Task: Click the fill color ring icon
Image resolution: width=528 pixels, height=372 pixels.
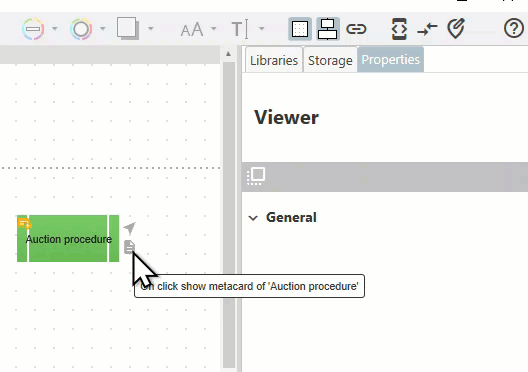Action: point(81,29)
